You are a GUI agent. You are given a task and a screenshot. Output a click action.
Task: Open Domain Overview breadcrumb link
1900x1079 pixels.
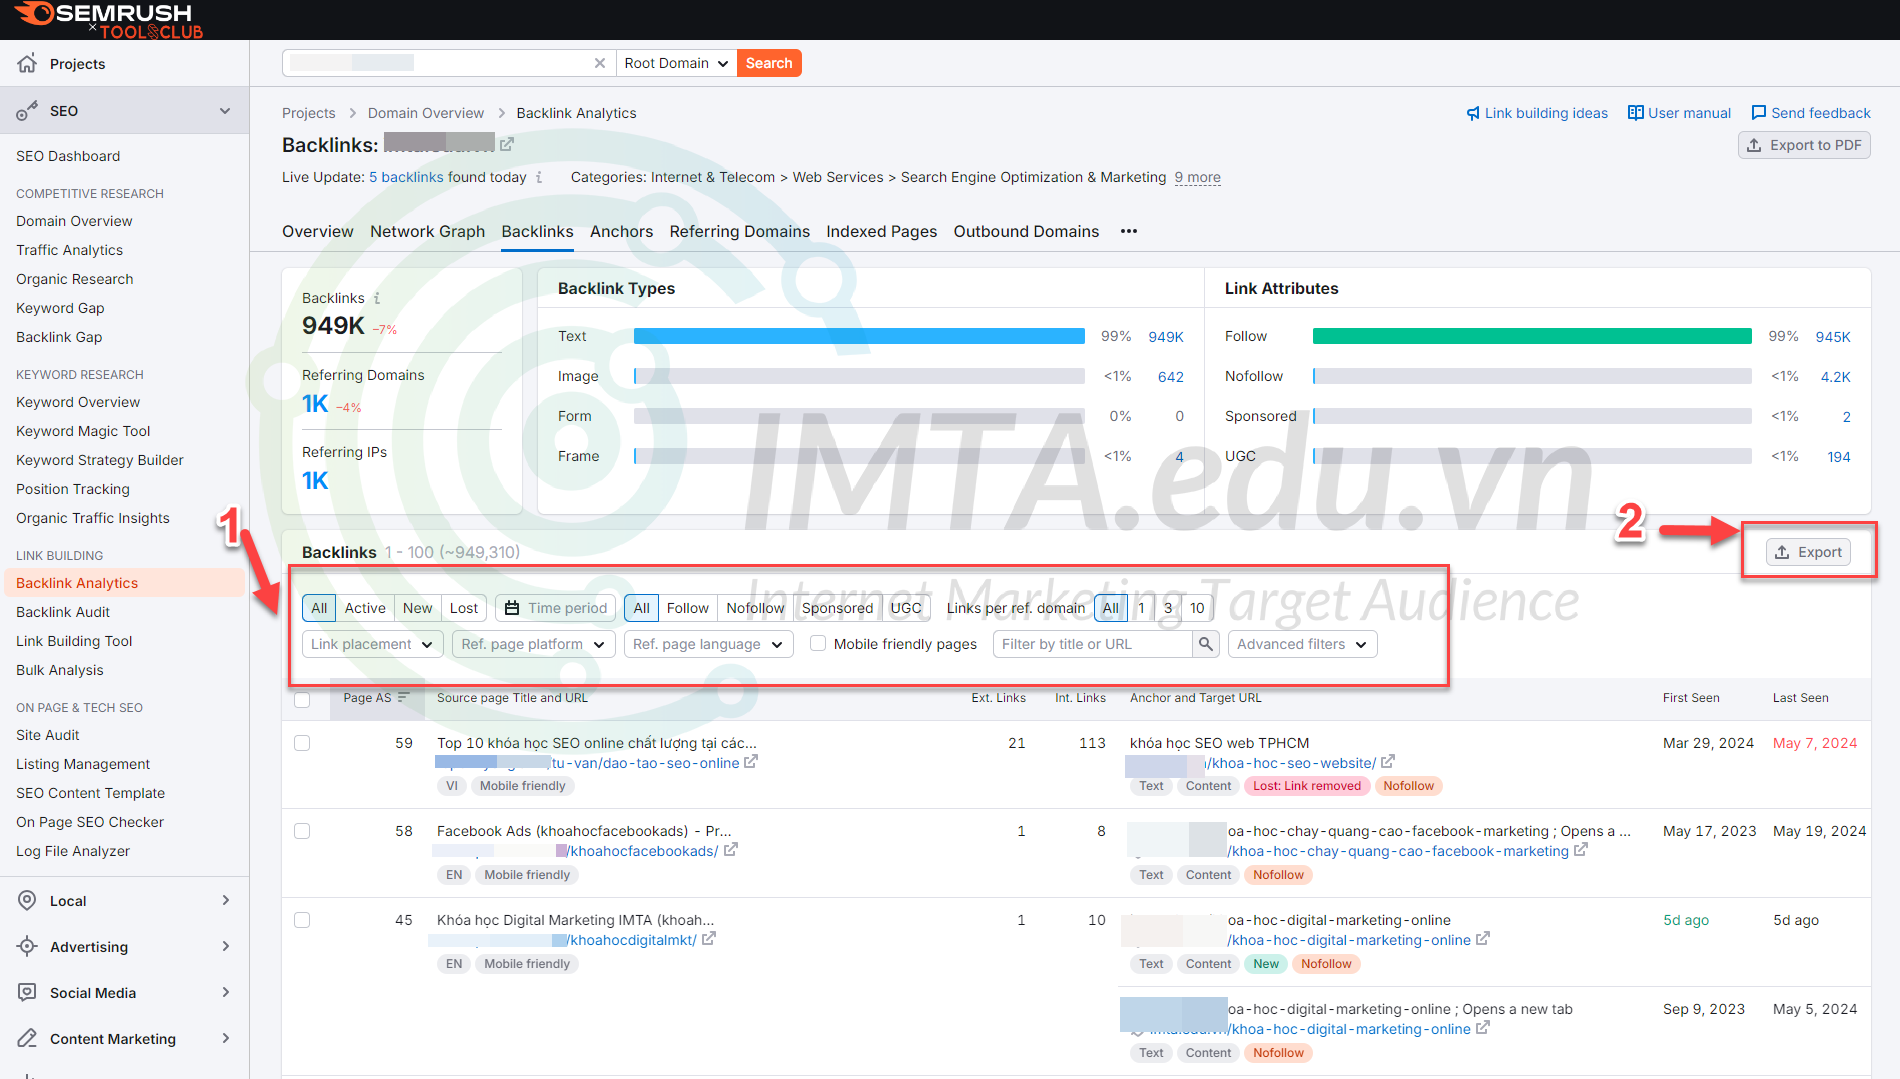click(x=426, y=113)
